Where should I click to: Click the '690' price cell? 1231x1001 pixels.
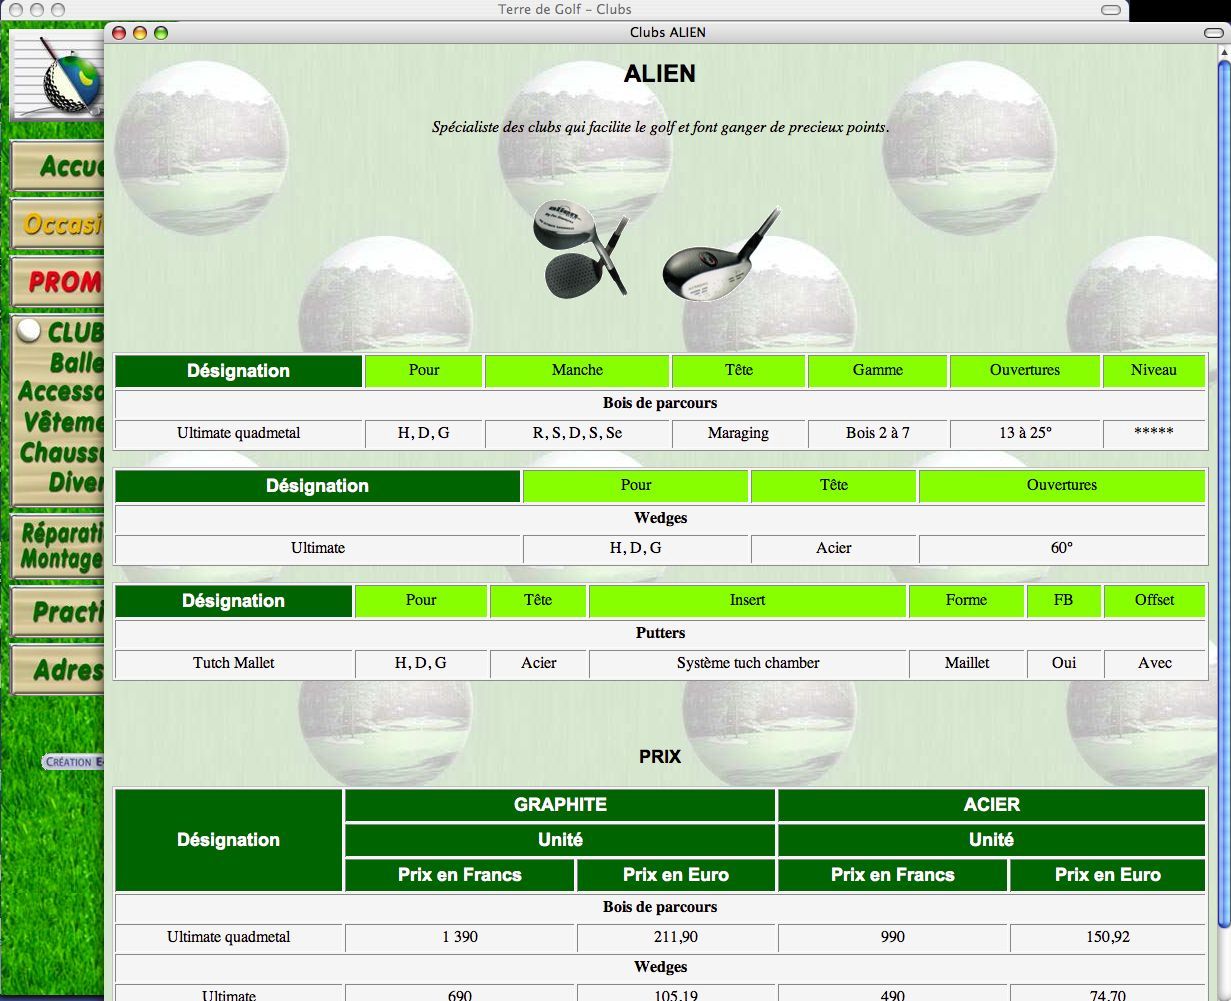[x=460, y=994]
